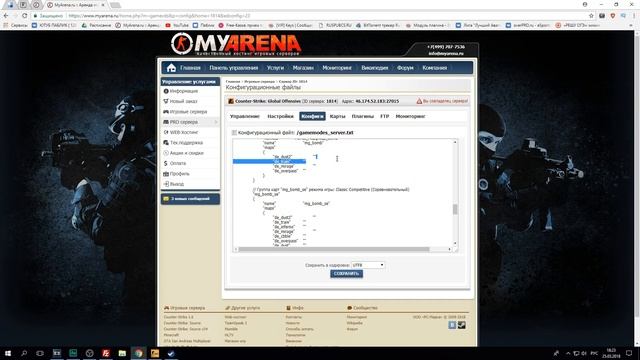Expand the PRO сервера submenu arrow
Screen dimensions: 640x360
click(216, 122)
